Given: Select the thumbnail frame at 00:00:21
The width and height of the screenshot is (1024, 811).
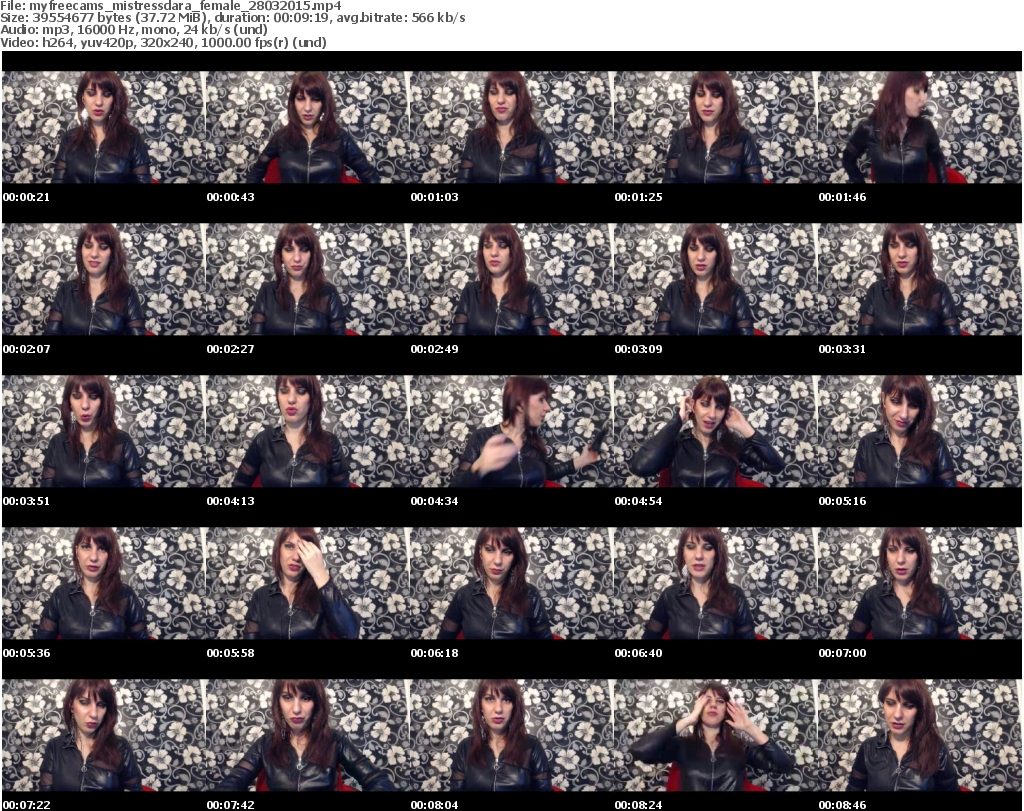Looking at the screenshot, I should (104, 127).
